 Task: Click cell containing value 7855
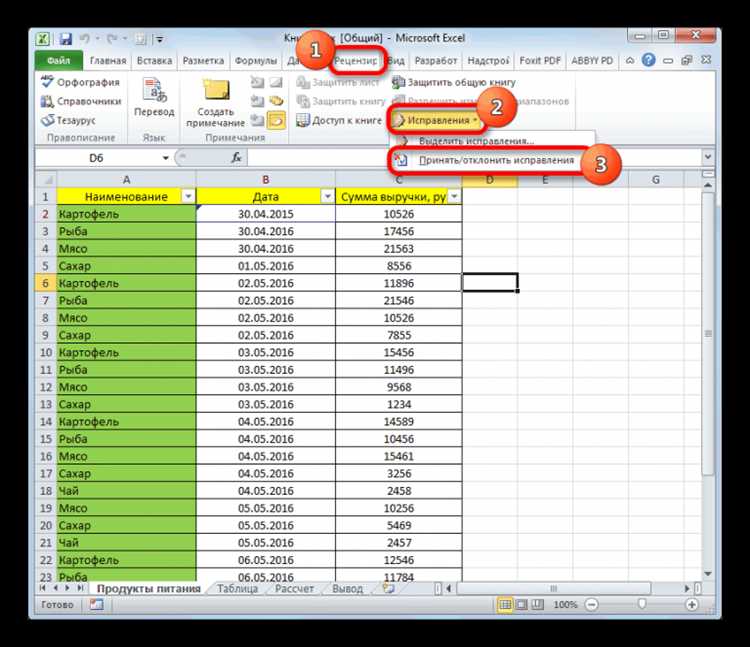[x=399, y=335]
